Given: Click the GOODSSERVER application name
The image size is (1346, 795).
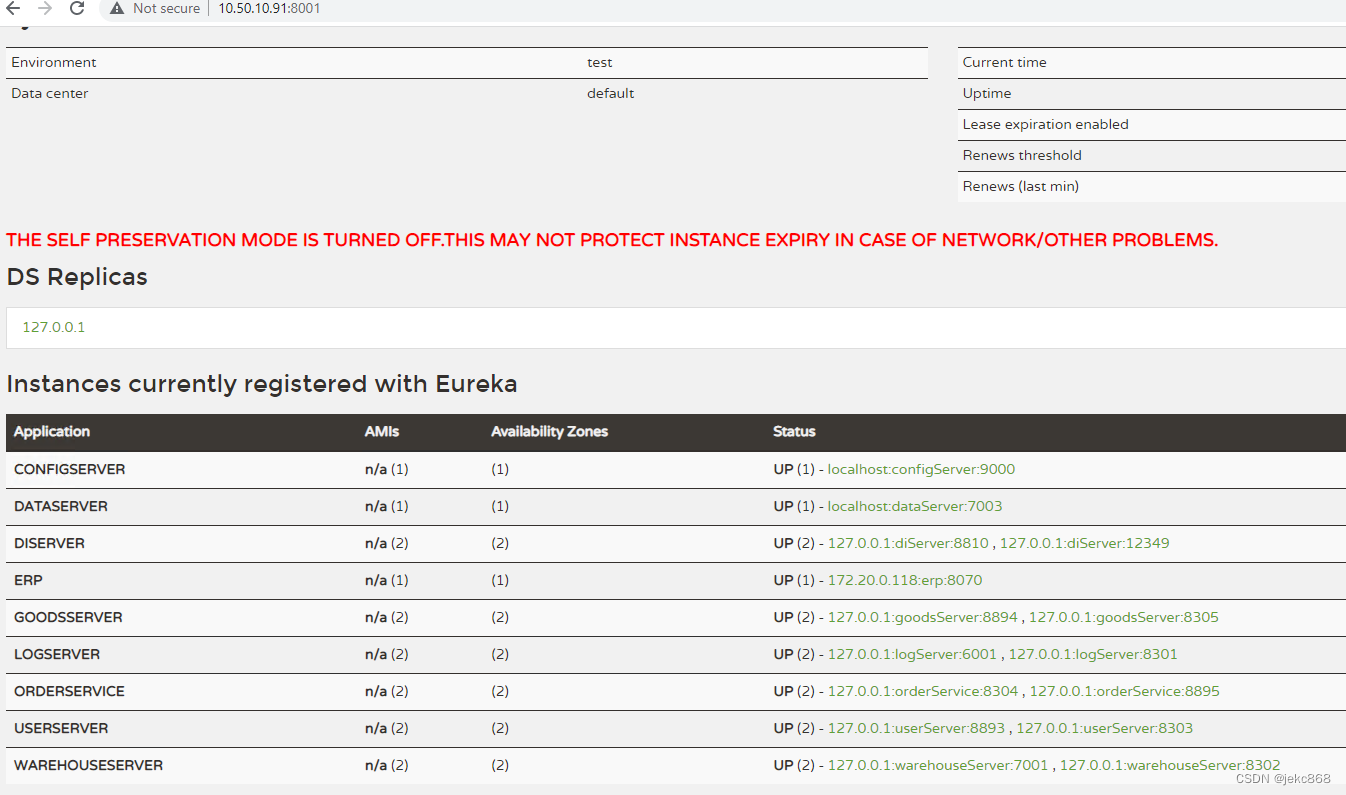Looking at the screenshot, I should (68, 617).
